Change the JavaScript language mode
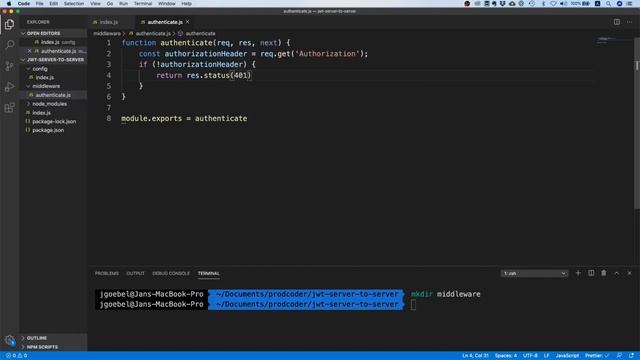Screen dimensions: 640x360 point(567,356)
